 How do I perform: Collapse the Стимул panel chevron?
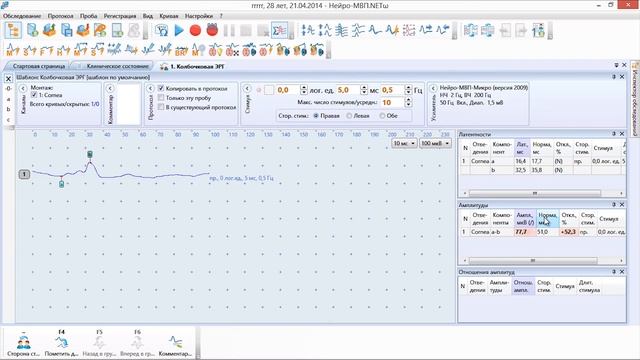point(247,89)
